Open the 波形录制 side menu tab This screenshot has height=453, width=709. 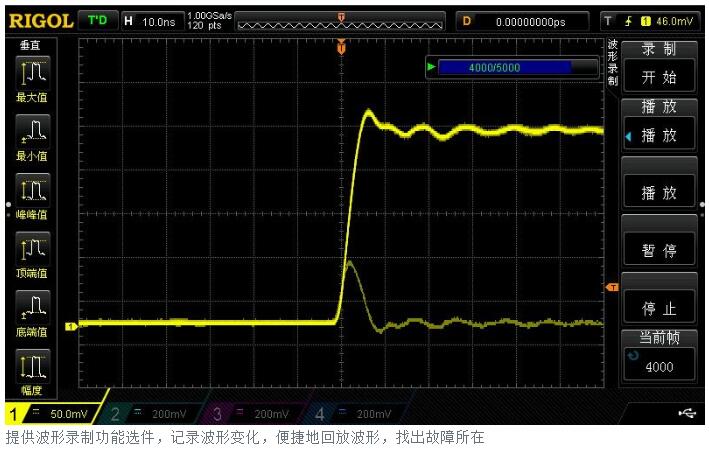click(x=612, y=62)
